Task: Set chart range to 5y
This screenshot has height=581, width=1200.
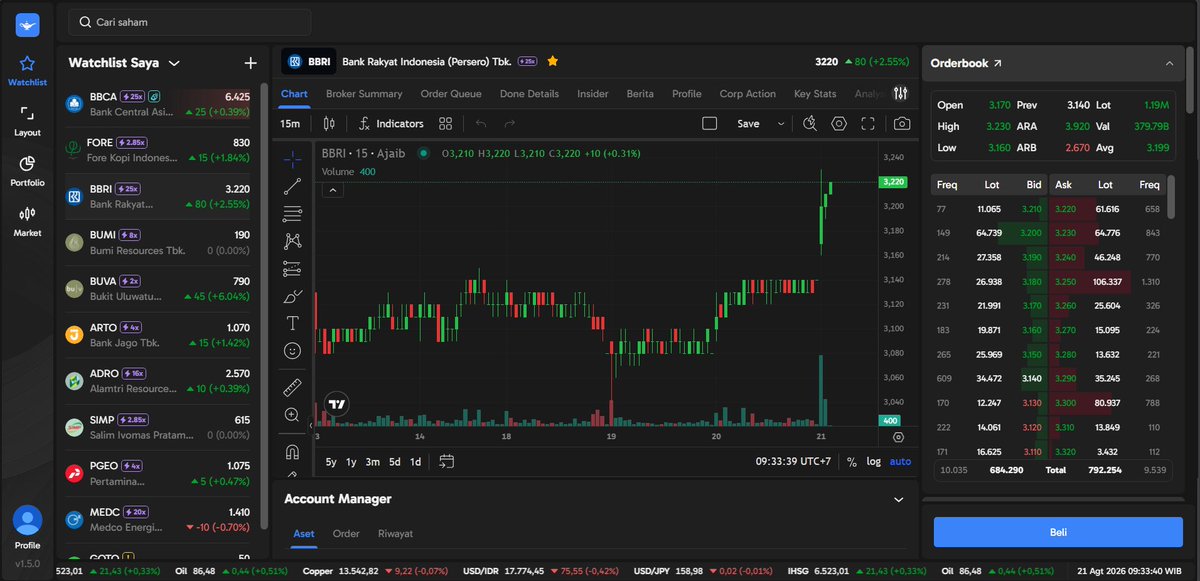Action: pos(331,462)
